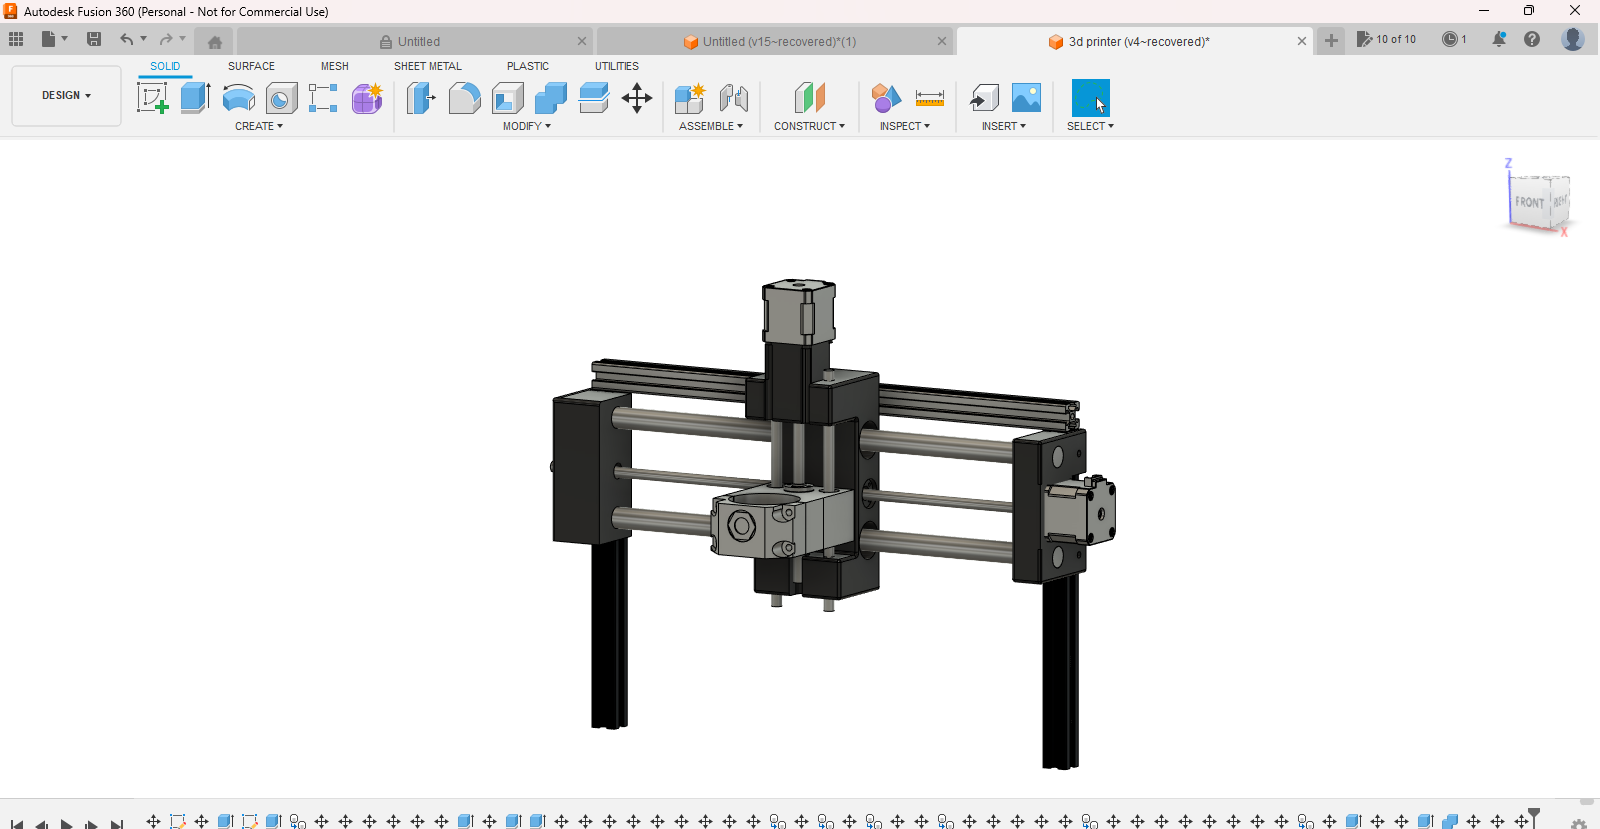Switch to the SOLID tab
The width and height of the screenshot is (1600, 829).
point(165,66)
